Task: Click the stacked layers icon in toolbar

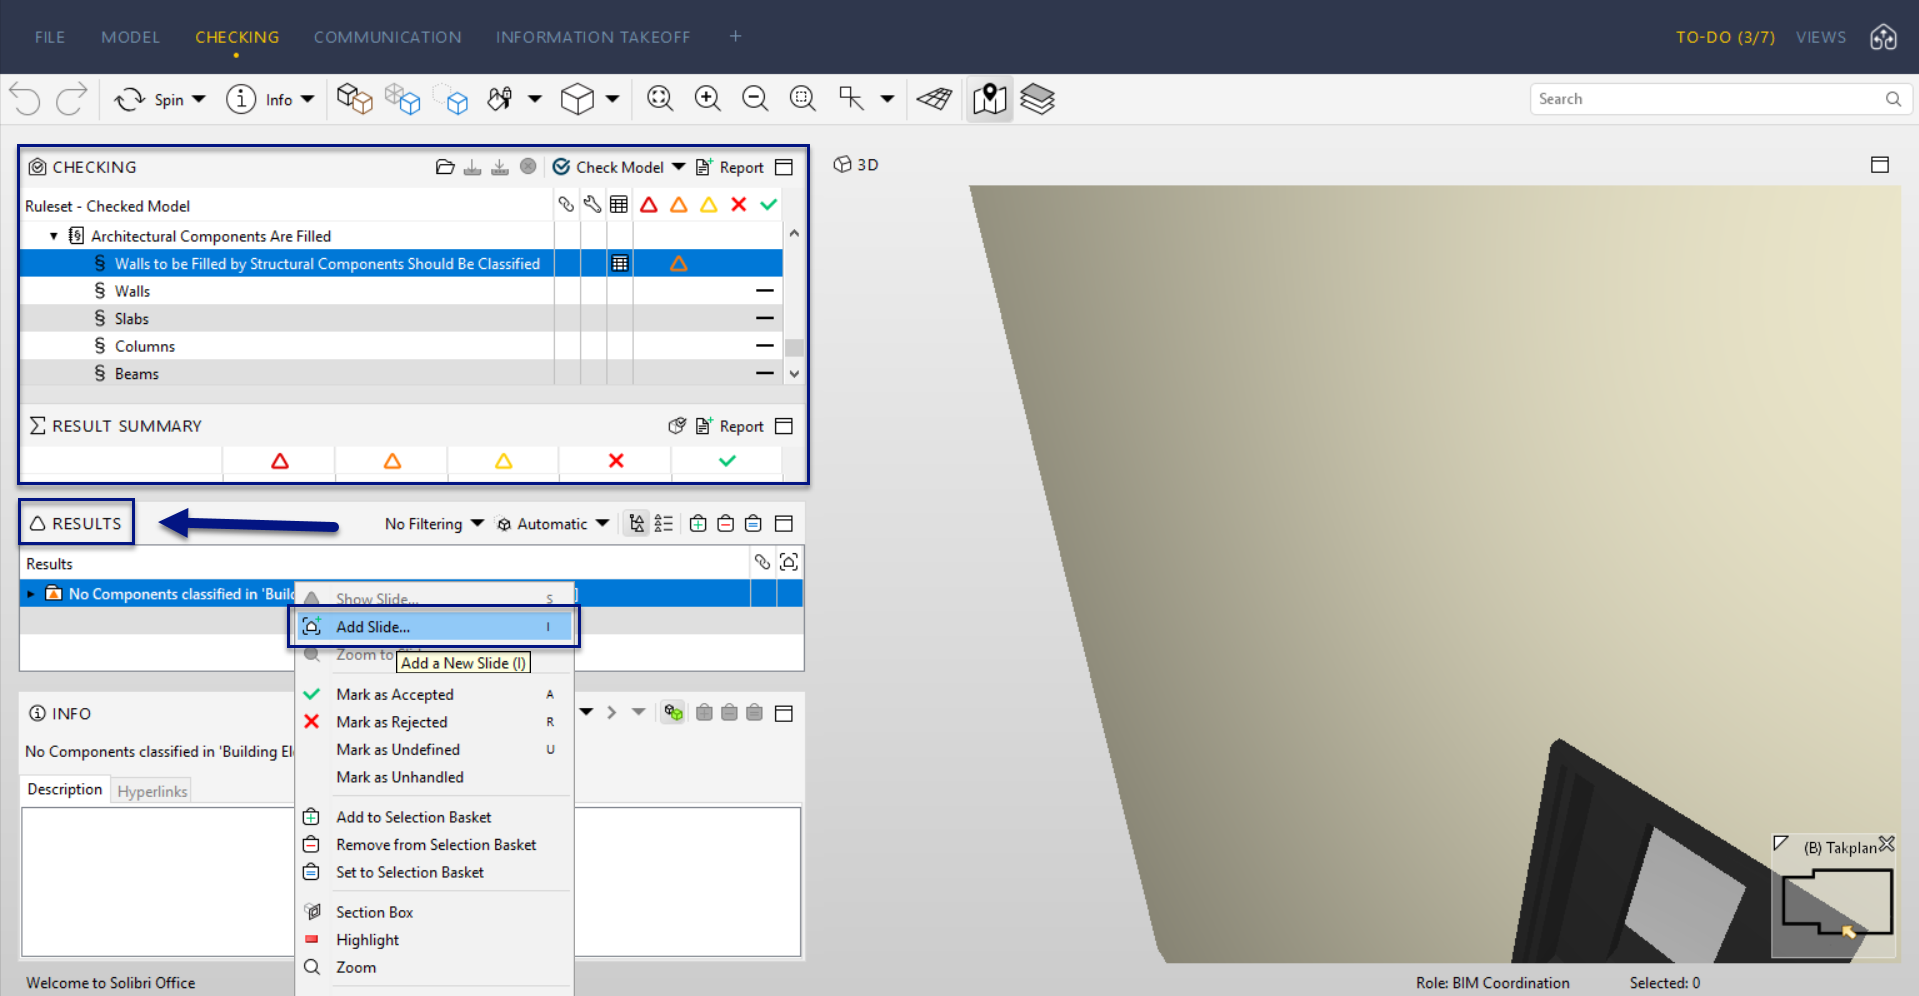Action: pos(1037,99)
